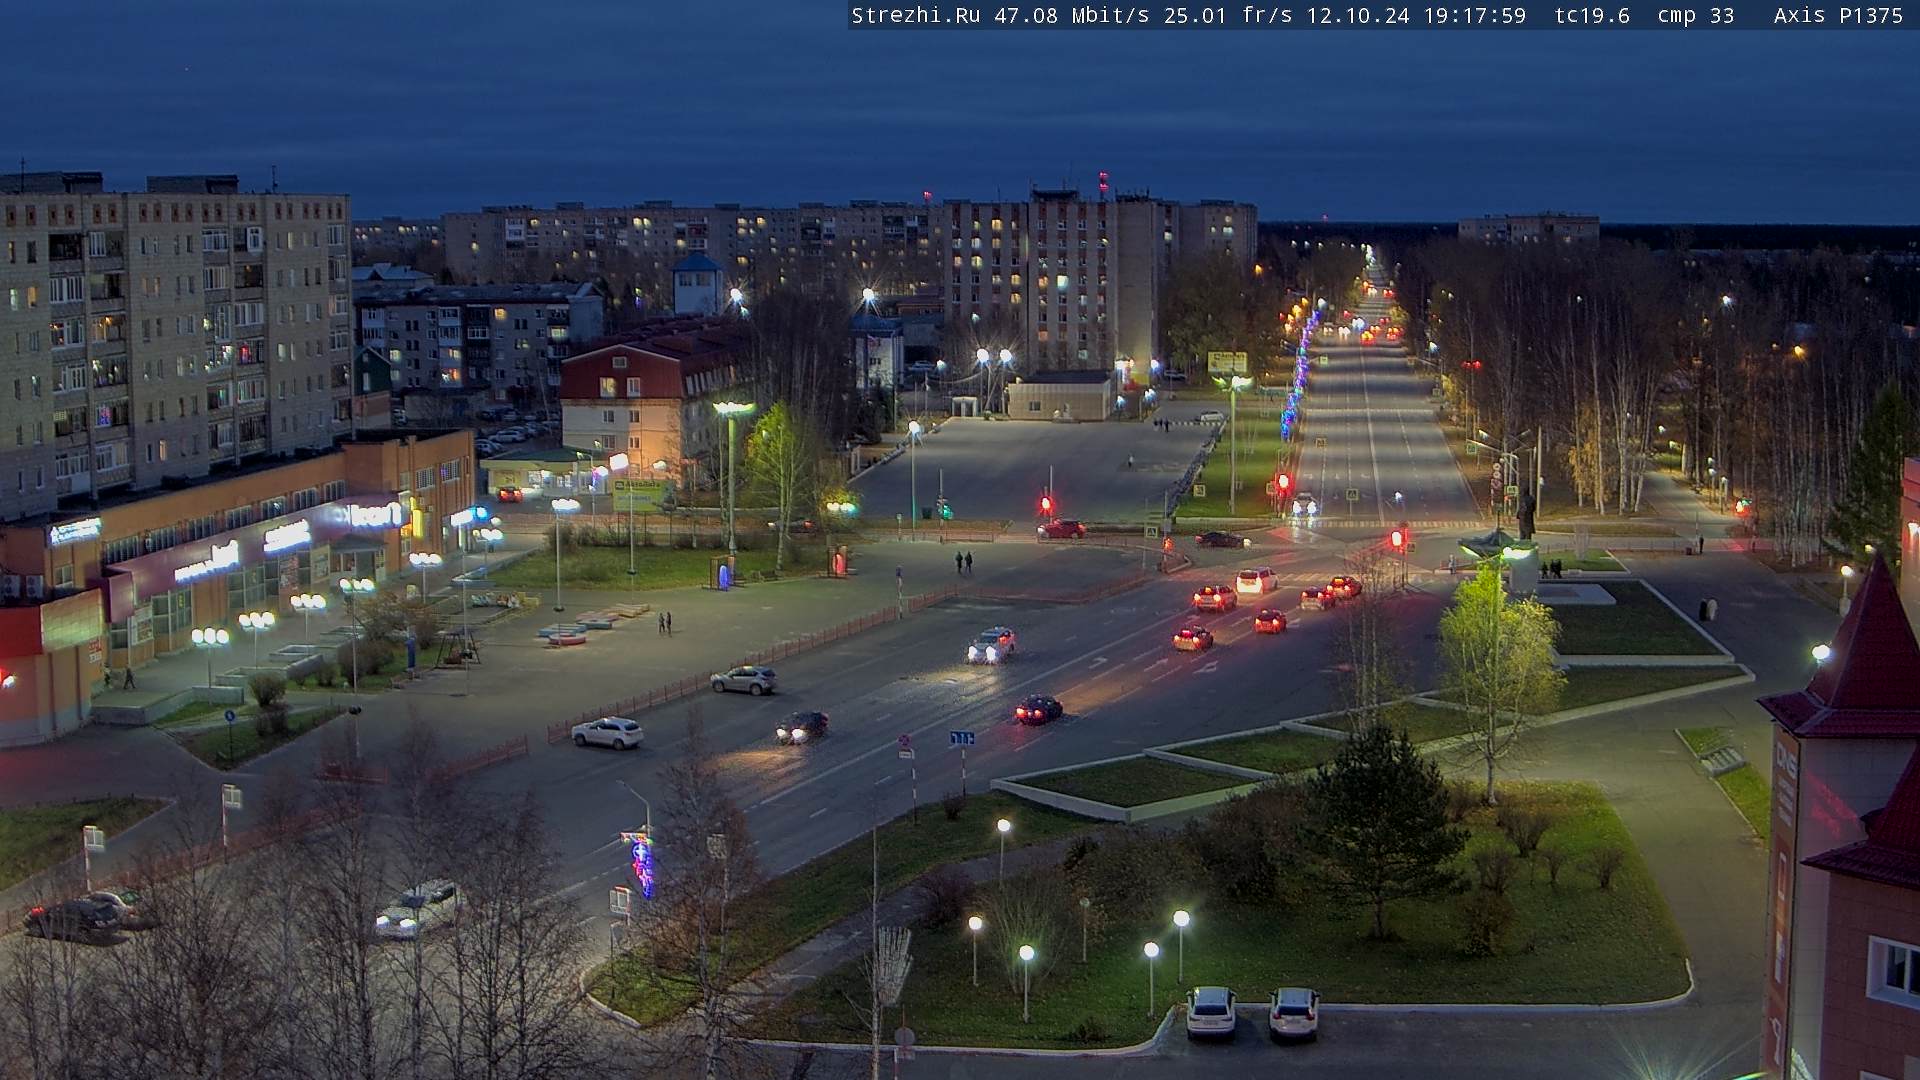Viewport: 1920px width, 1080px height.
Task: Select the "tc19.6" overlay value
Action: [x=1592, y=15]
